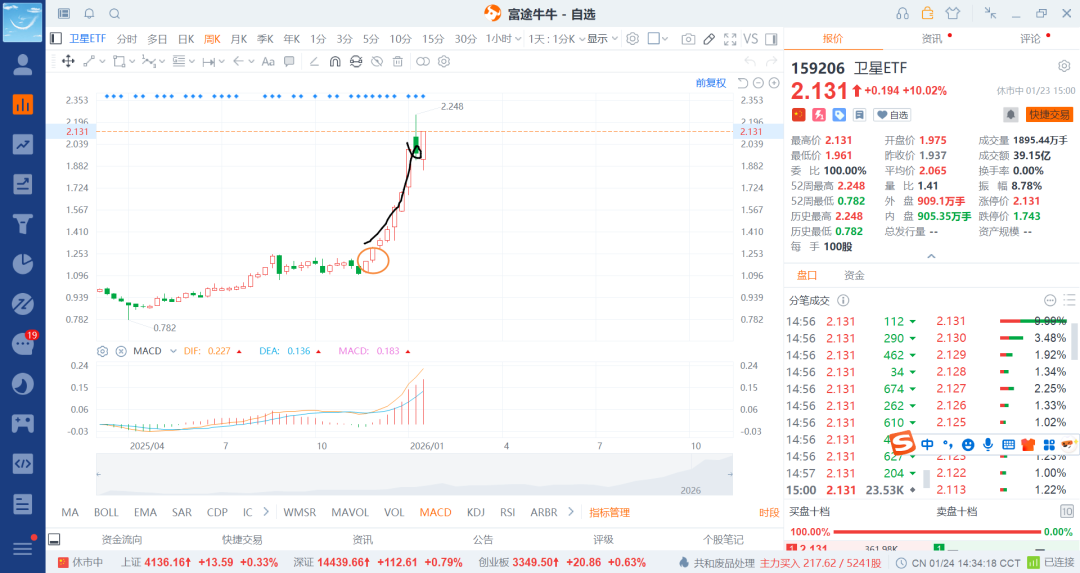Open the 资金流向 bottom tab
Image resolution: width=1080 pixels, height=573 pixels.
coord(122,539)
